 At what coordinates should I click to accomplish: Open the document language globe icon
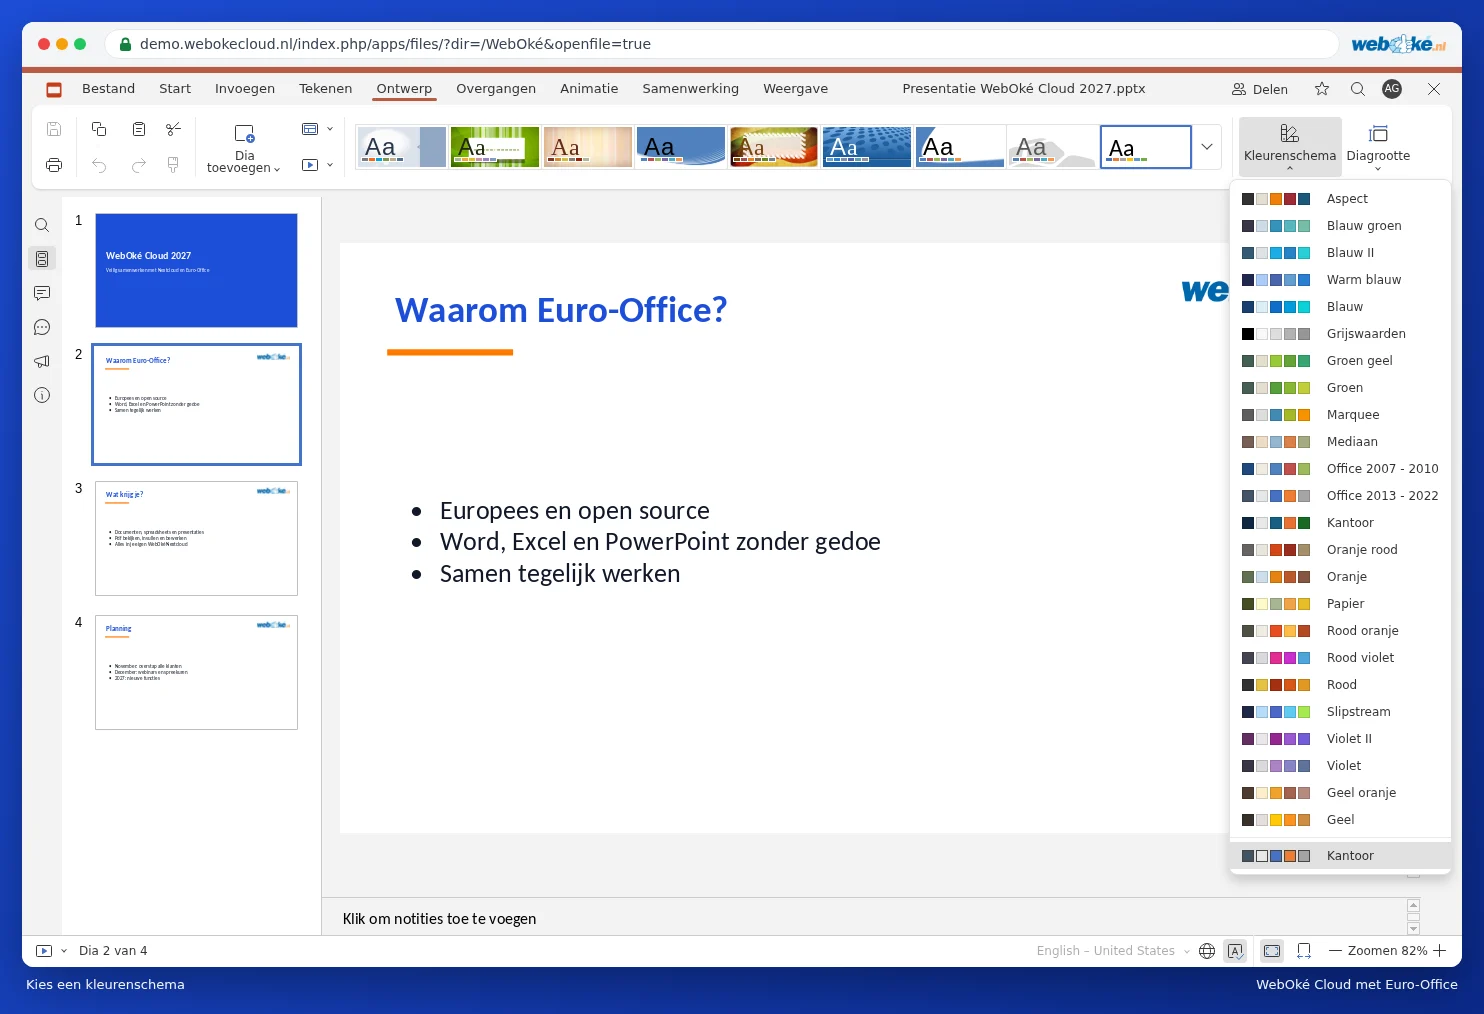(1207, 951)
